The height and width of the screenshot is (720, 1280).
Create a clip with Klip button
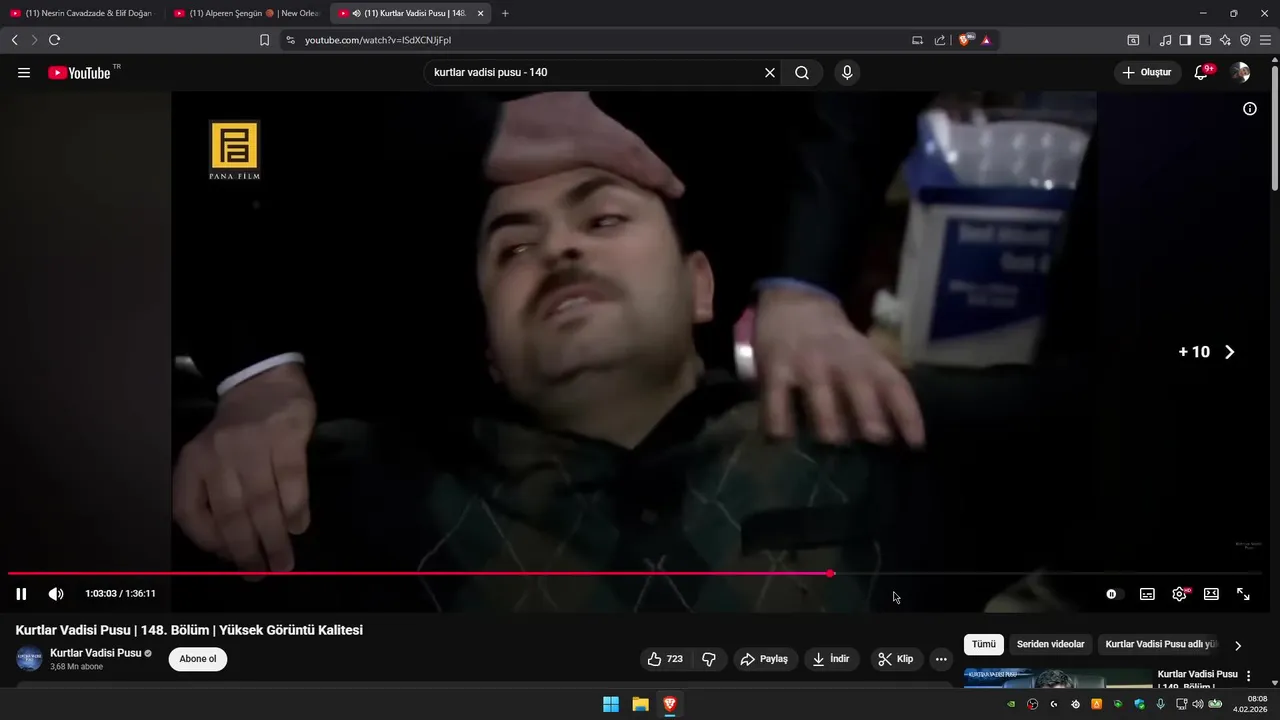coord(896,659)
